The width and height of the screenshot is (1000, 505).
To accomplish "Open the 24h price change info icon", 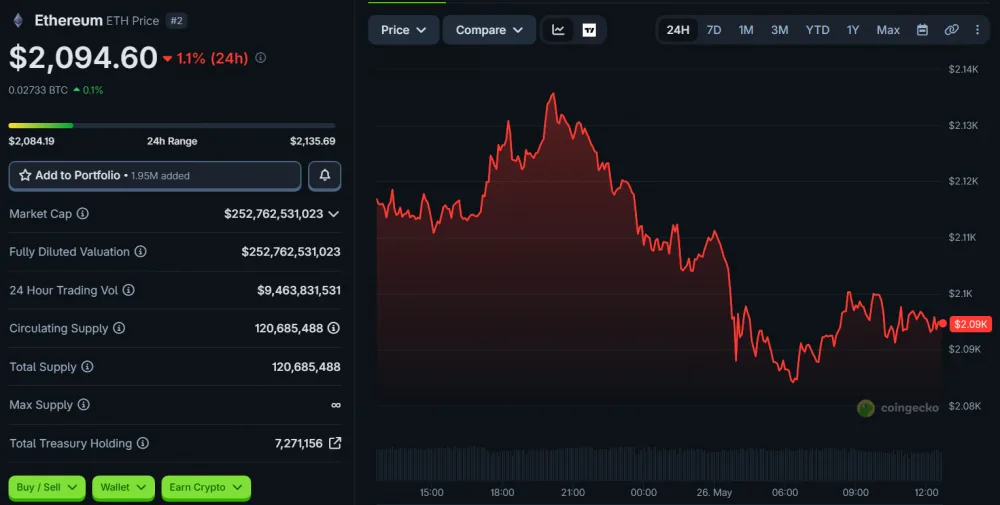I will tap(261, 58).
